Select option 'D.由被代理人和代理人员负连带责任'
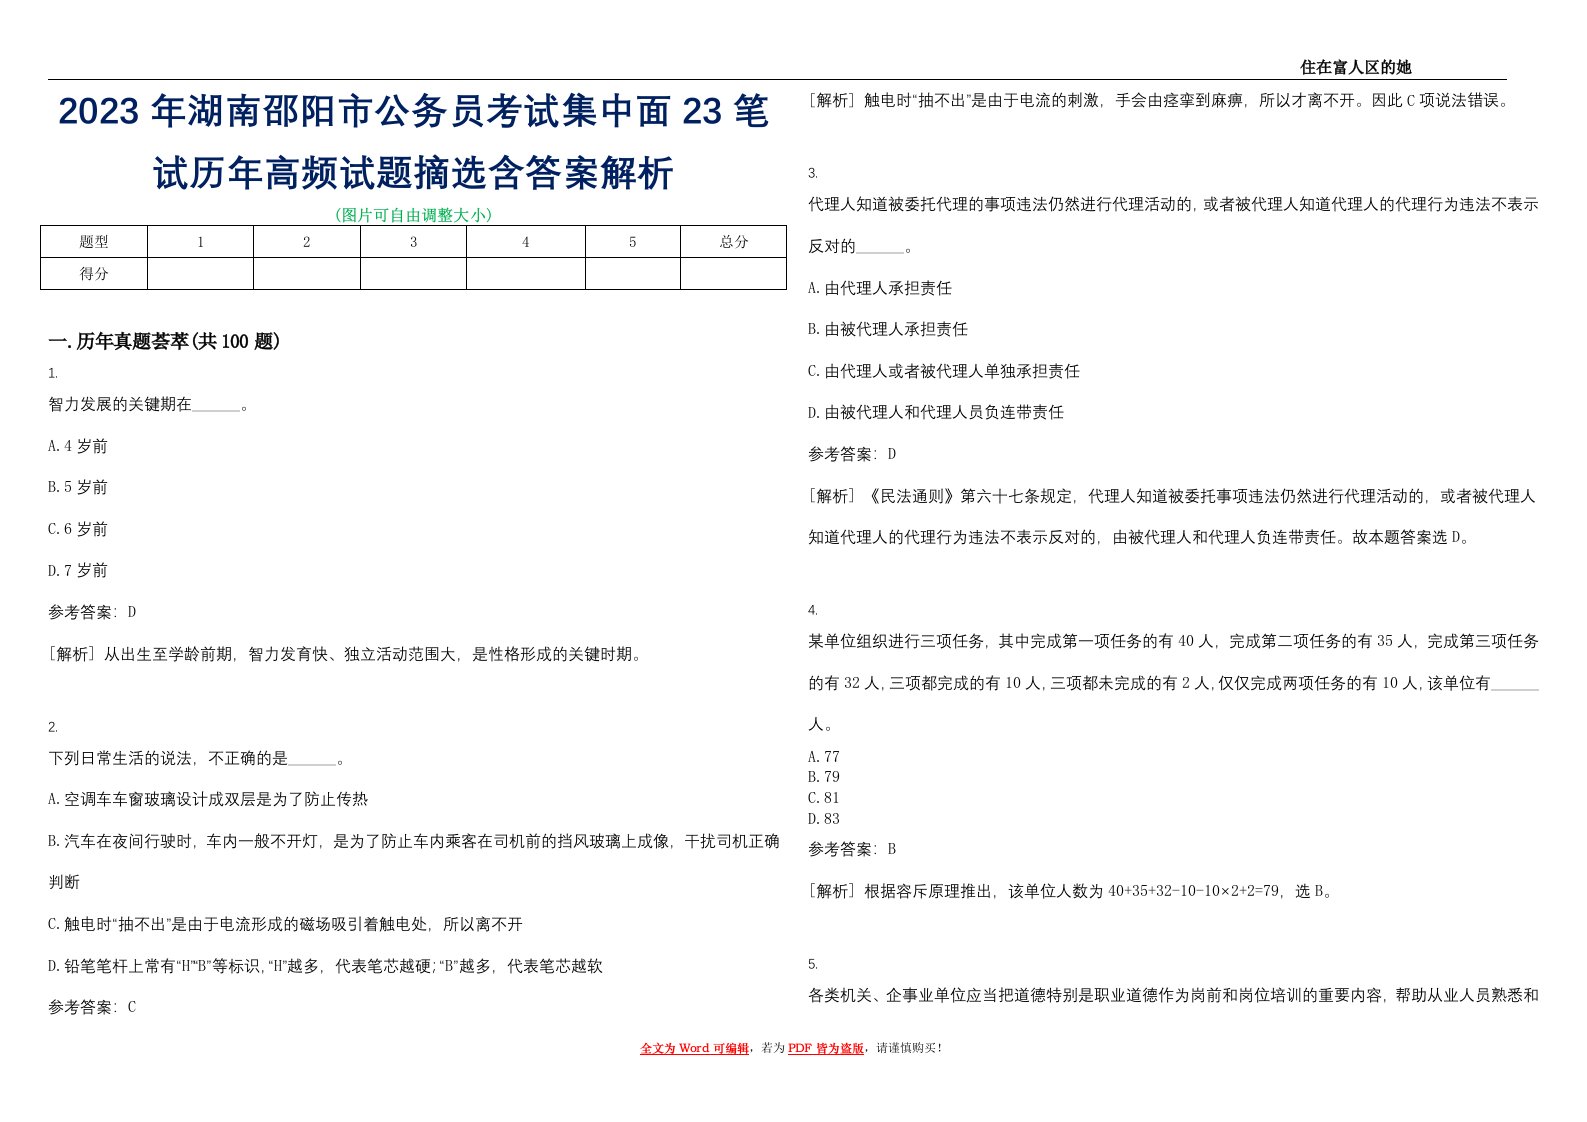The width and height of the screenshot is (1587, 1122). [936, 413]
